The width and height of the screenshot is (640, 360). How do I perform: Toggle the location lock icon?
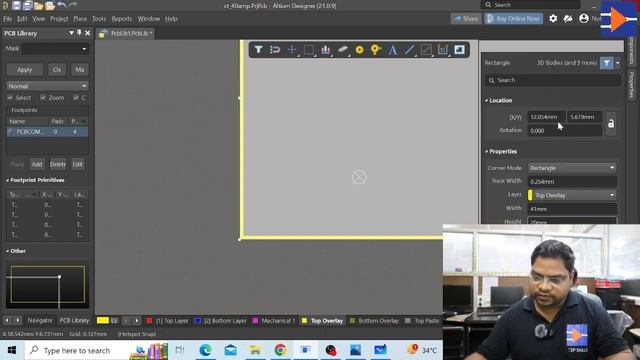pos(611,123)
